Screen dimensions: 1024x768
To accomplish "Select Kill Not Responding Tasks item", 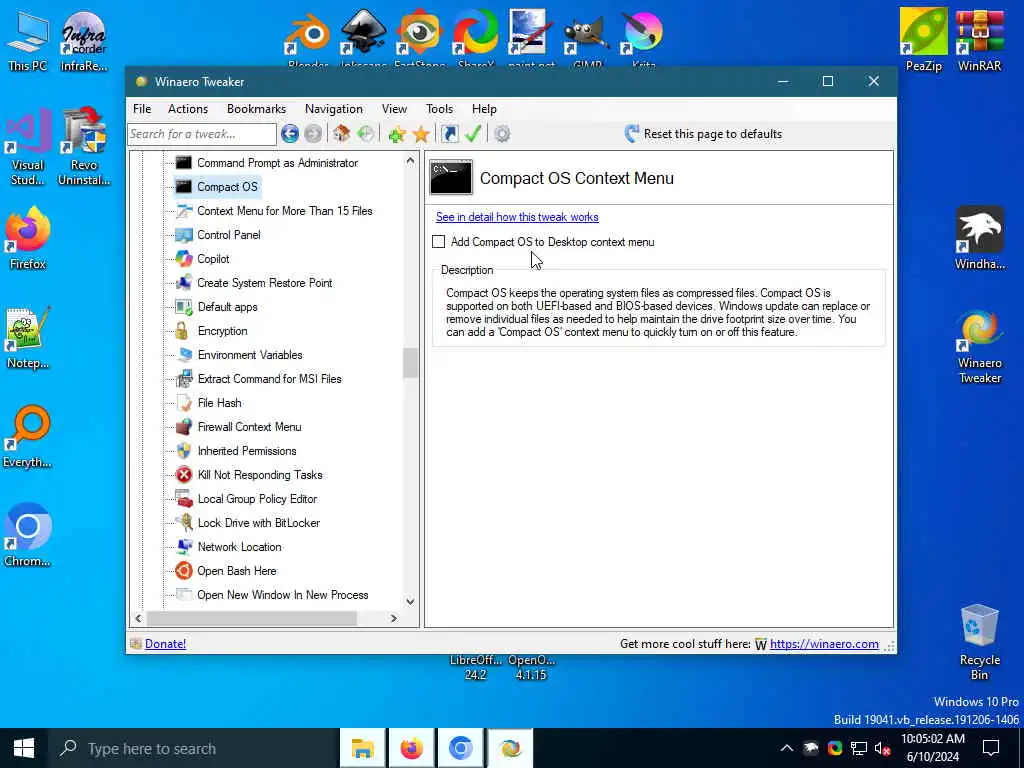I will pos(260,475).
